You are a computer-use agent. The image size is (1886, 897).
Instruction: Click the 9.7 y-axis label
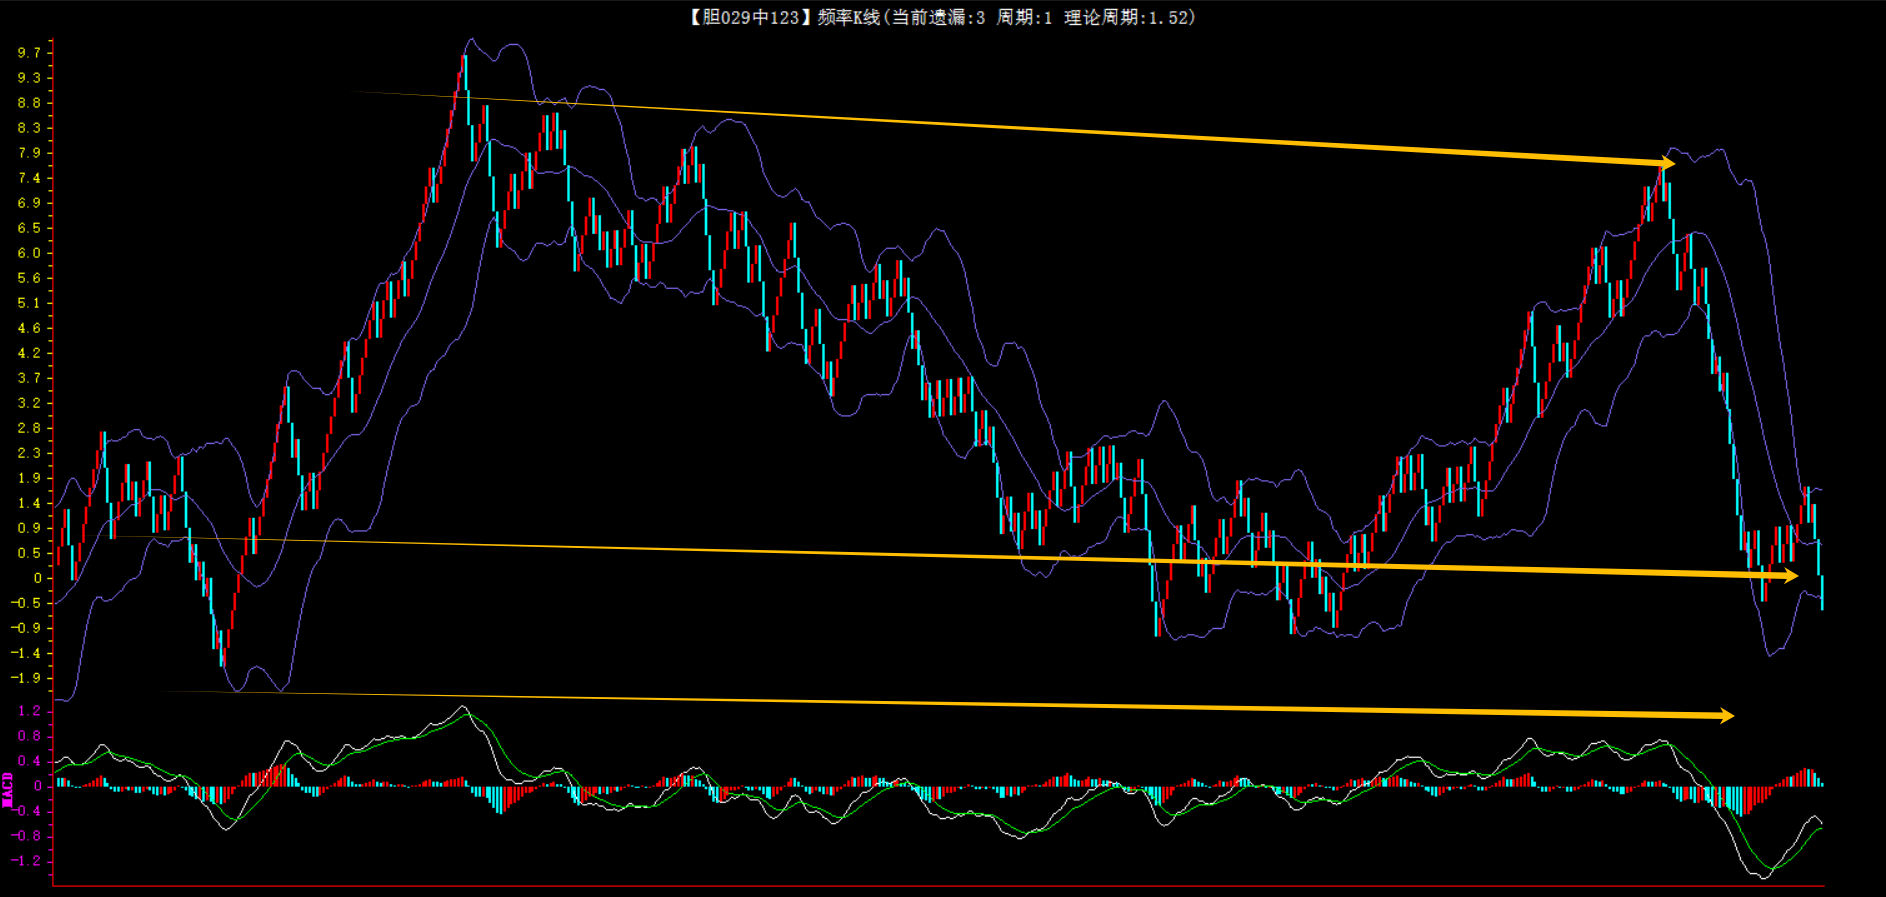point(29,53)
